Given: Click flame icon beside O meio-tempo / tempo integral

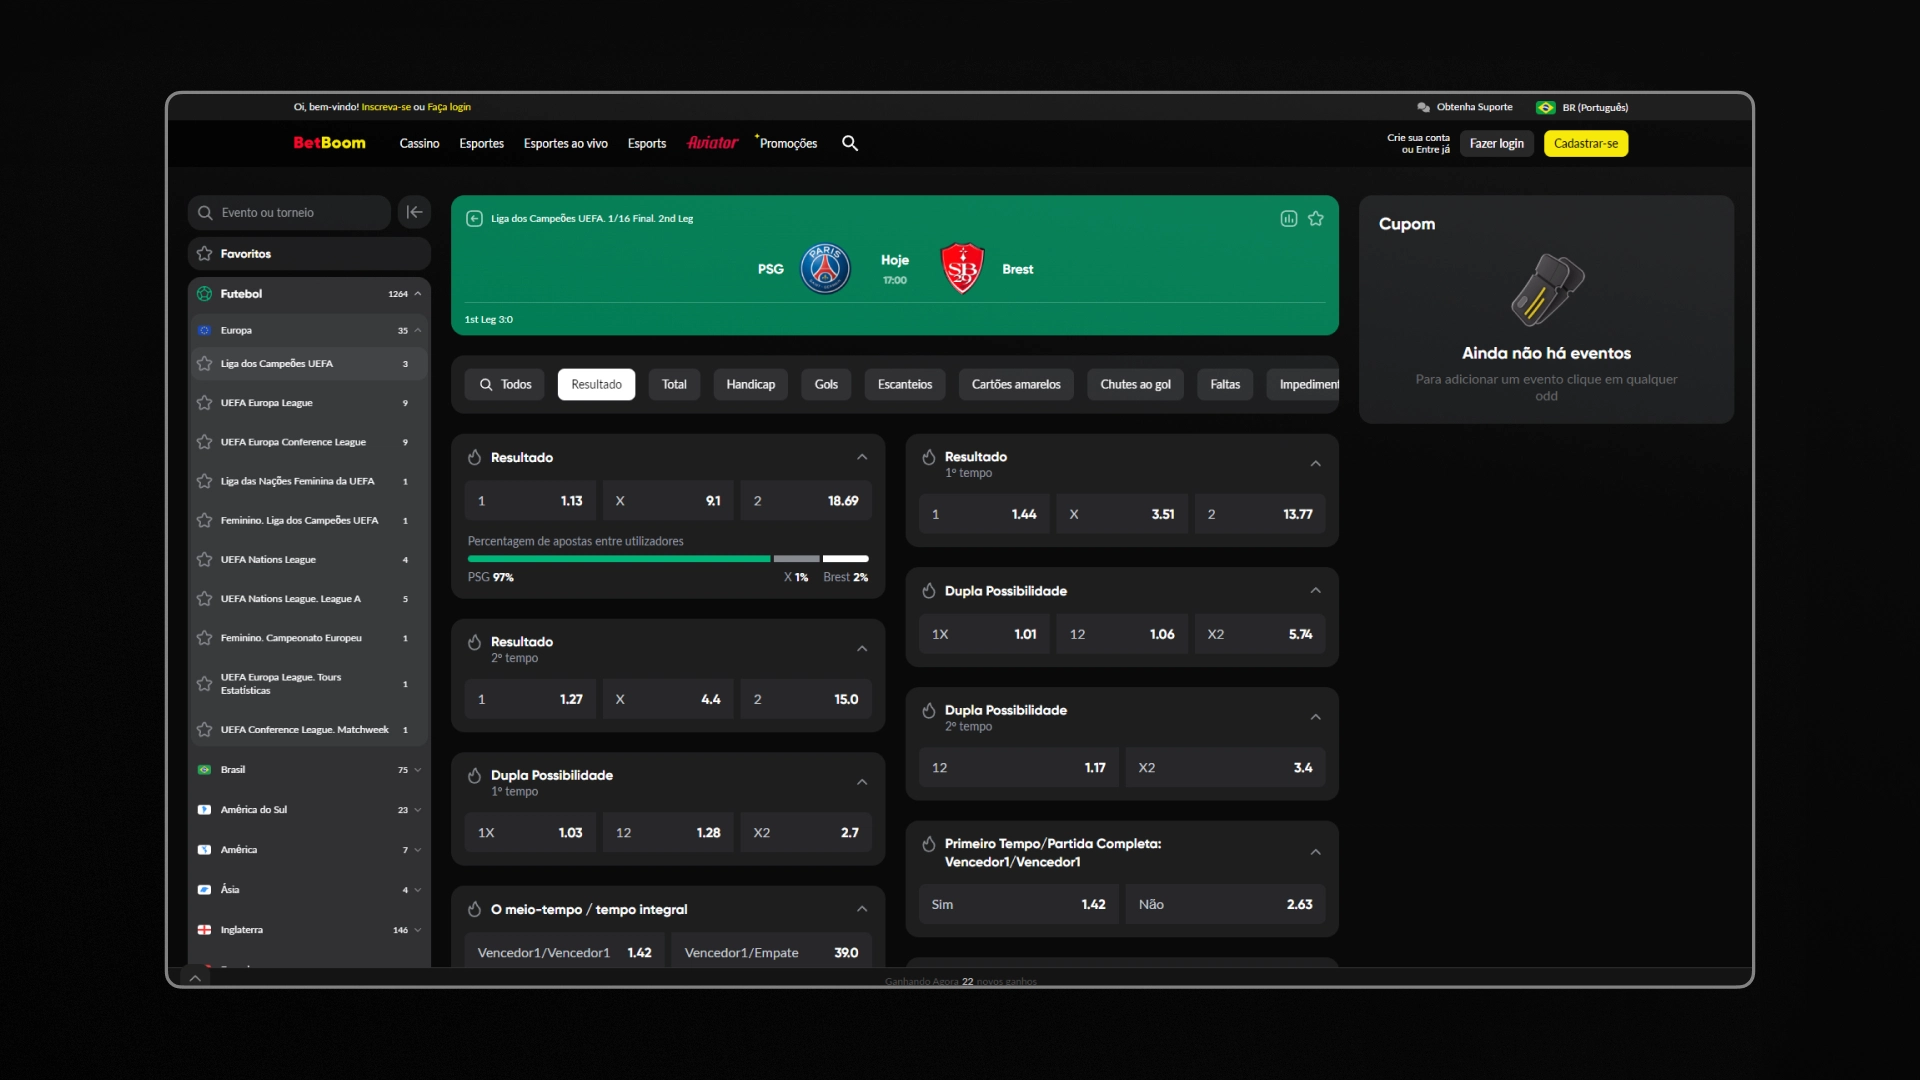Looking at the screenshot, I should [475, 909].
